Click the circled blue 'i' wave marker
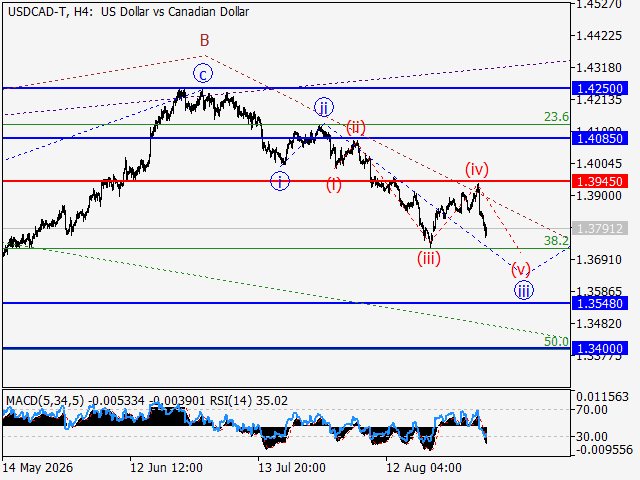 tap(280, 181)
